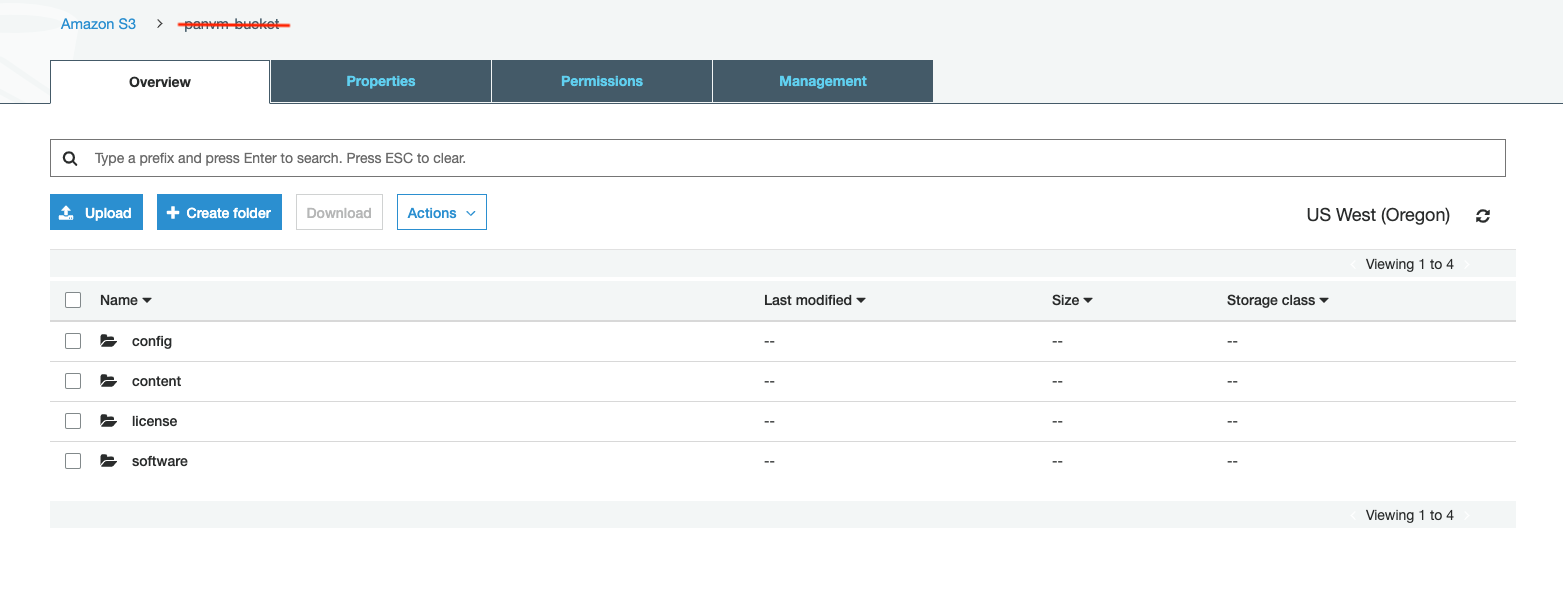Change region via US West (Oregon) selector
The width and height of the screenshot is (1563, 597).
coord(1377,215)
